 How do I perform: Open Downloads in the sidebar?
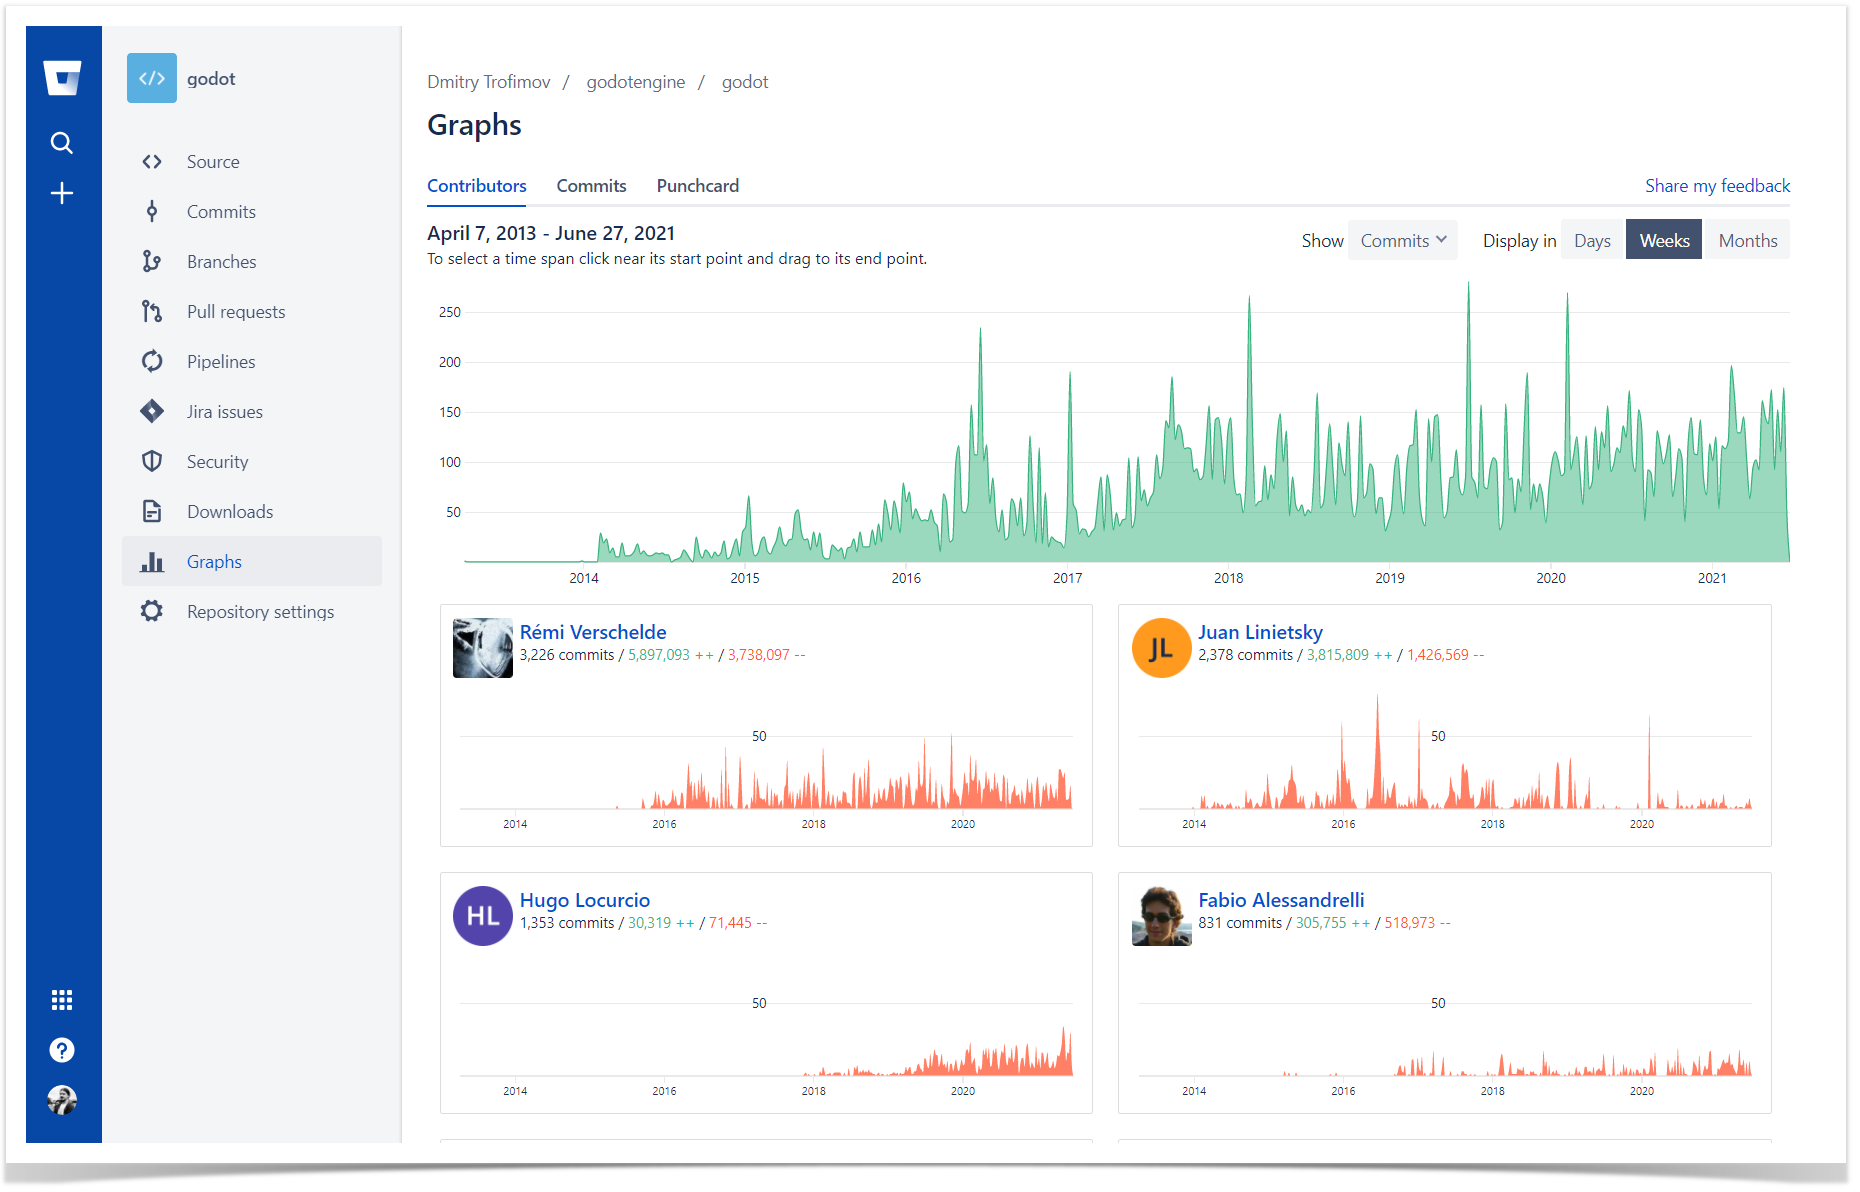pyautogui.click(x=252, y=511)
